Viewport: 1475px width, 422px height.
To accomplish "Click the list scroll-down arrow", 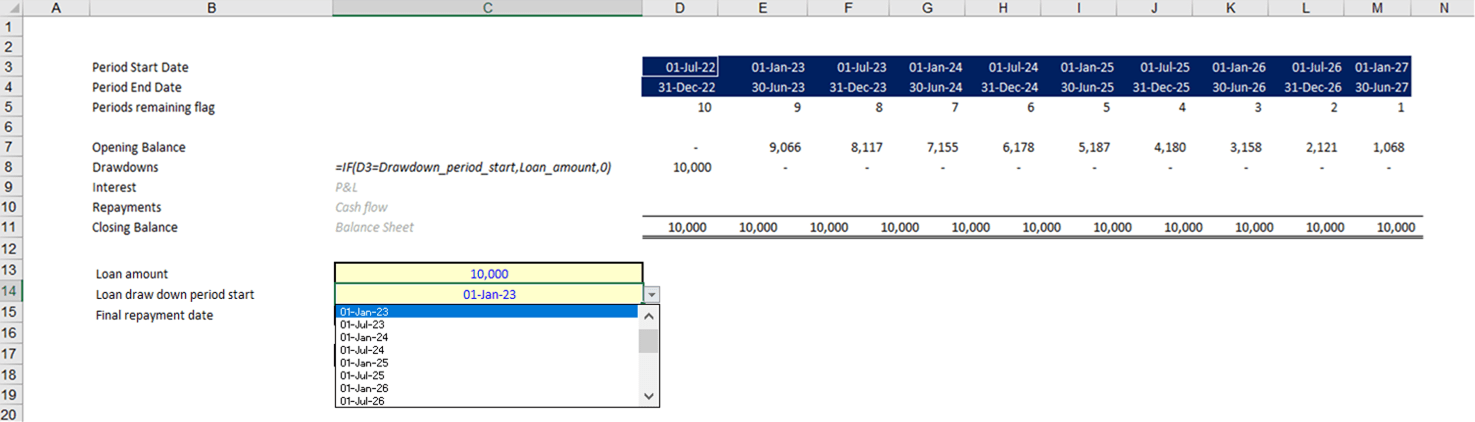I will coord(649,397).
